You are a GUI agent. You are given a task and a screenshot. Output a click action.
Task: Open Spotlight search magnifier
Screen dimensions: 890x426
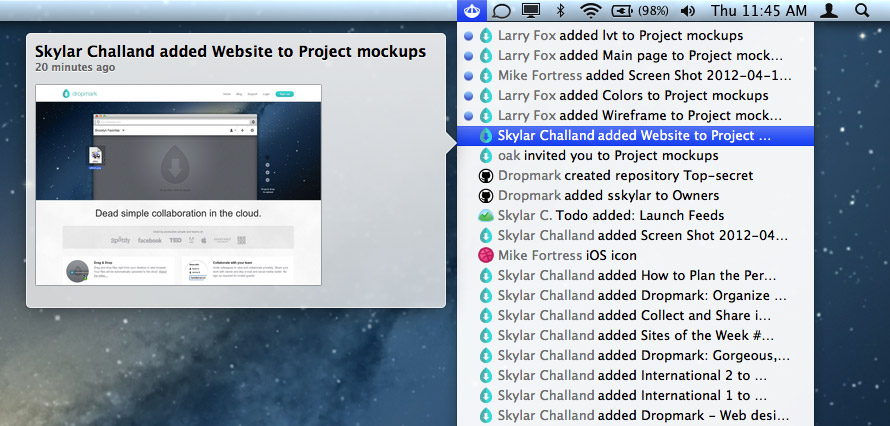pos(862,10)
